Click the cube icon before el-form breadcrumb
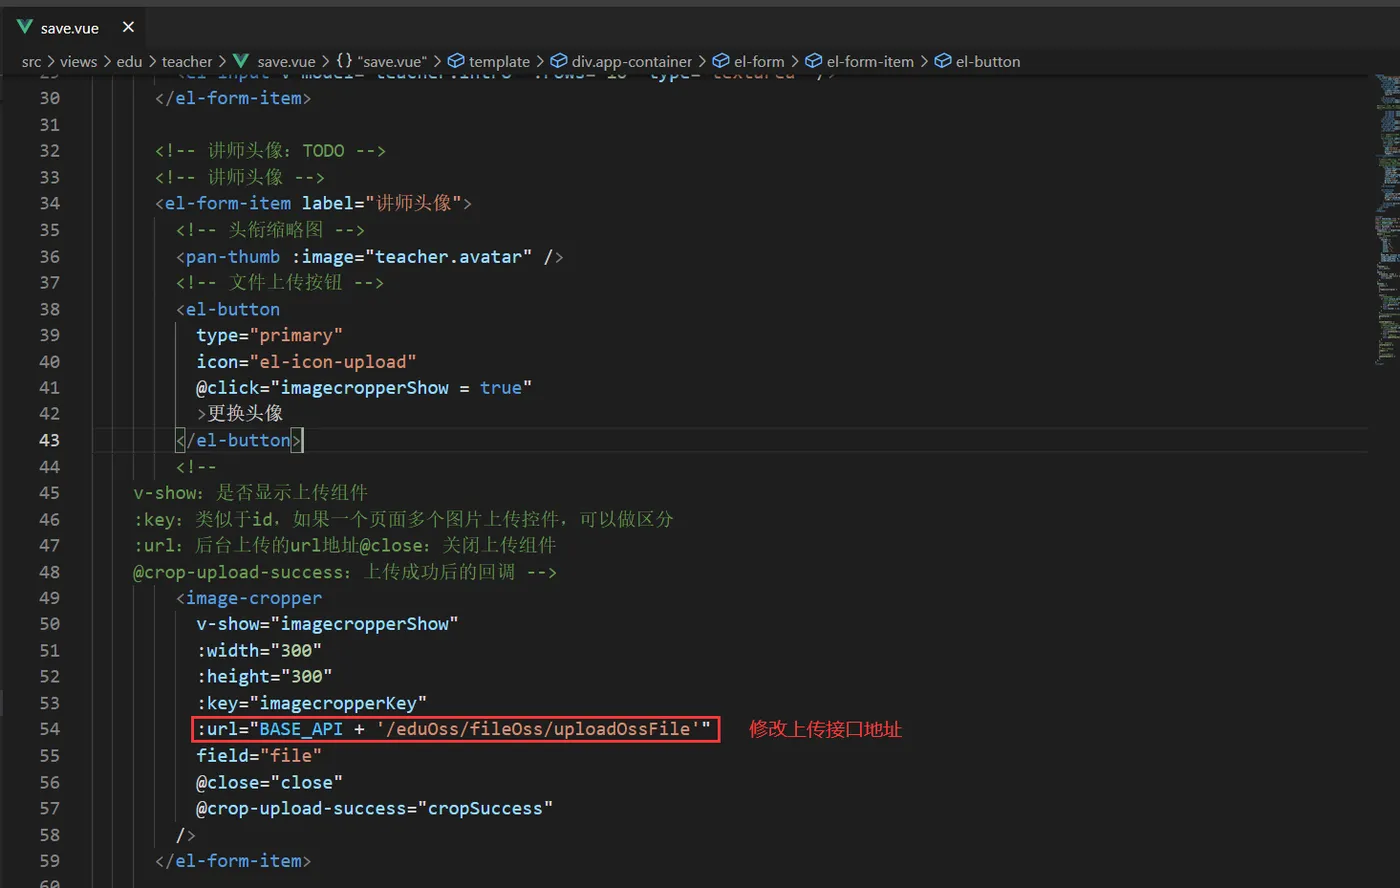This screenshot has width=1400, height=888. tap(721, 62)
